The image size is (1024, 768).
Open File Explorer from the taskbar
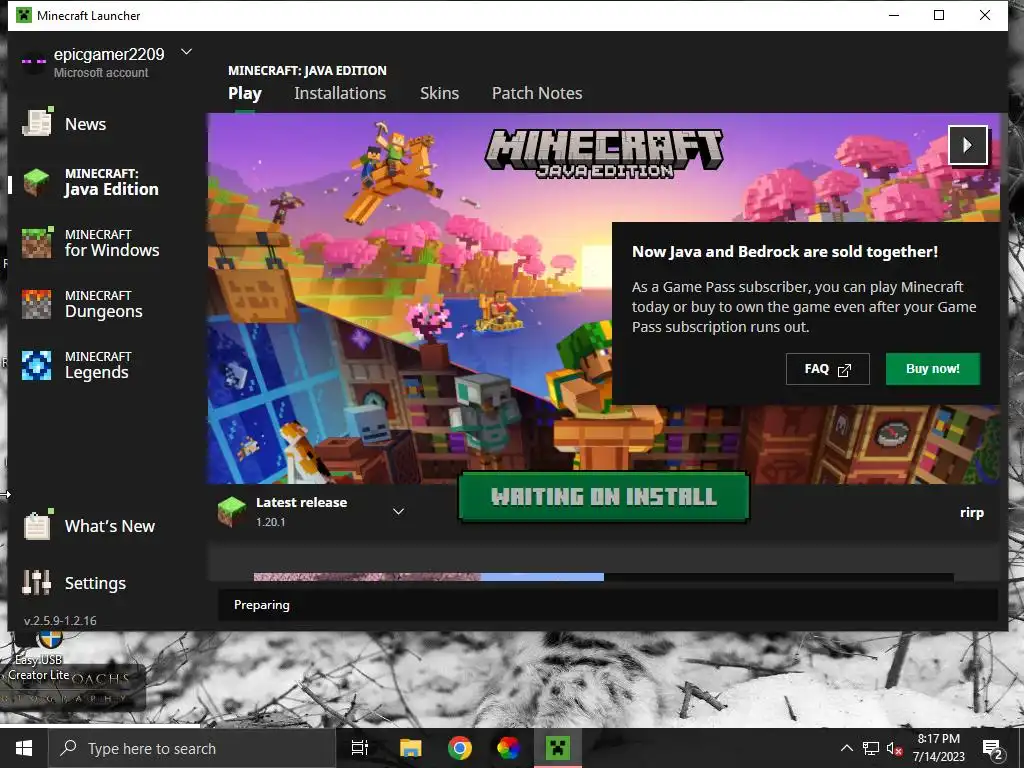(x=411, y=748)
